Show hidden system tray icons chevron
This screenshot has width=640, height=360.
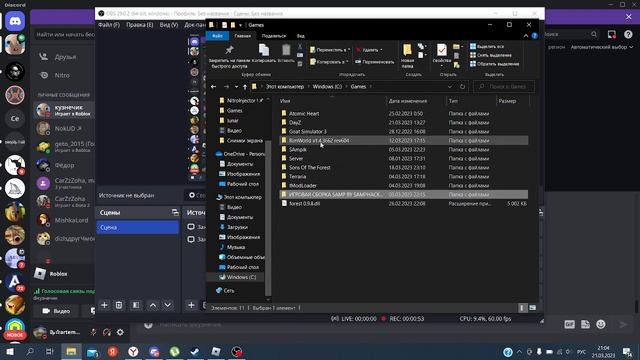point(519,351)
